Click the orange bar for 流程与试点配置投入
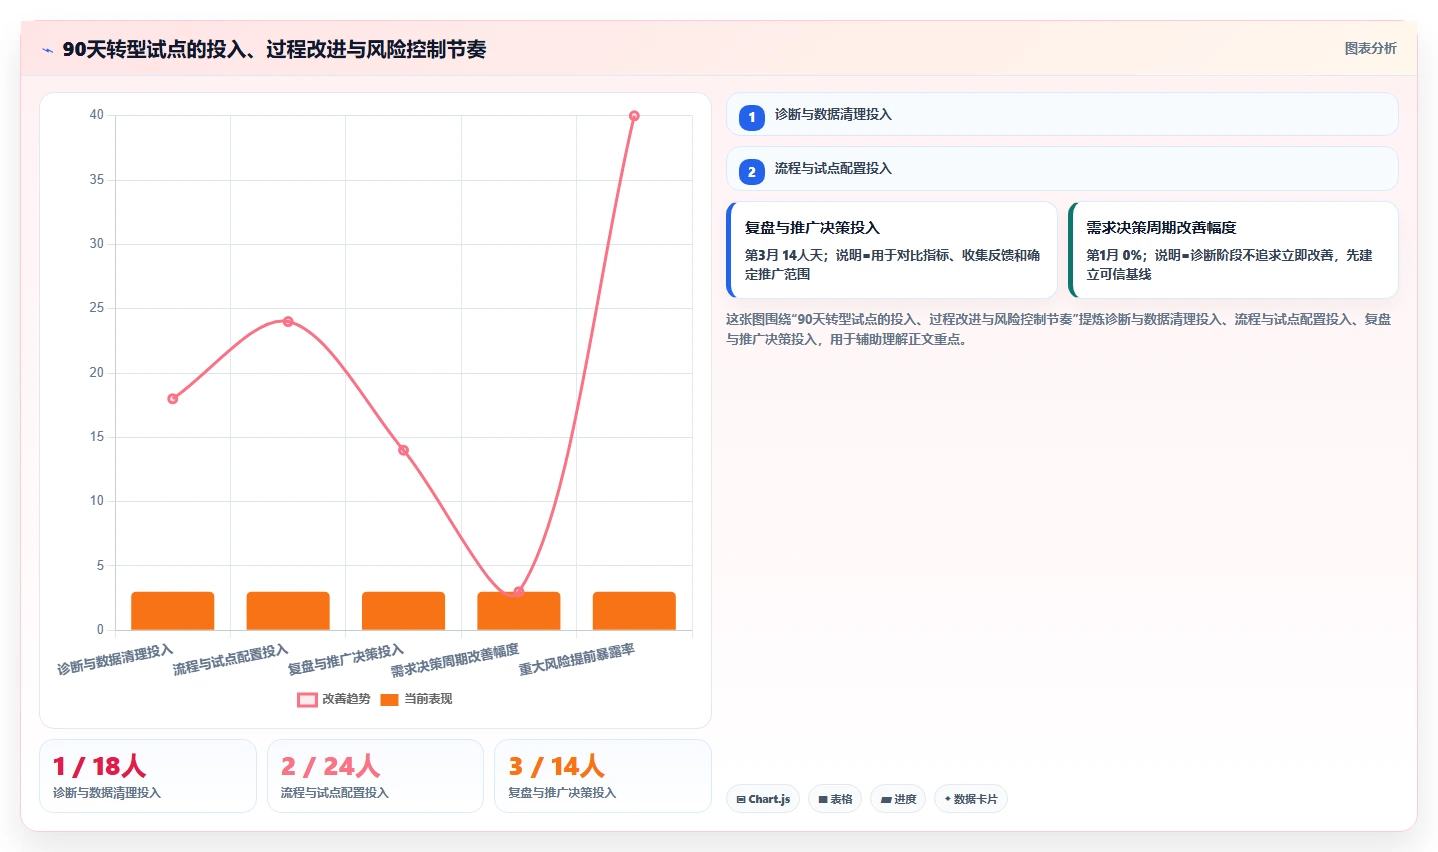This screenshot has width=1438, height=852. 288,611
